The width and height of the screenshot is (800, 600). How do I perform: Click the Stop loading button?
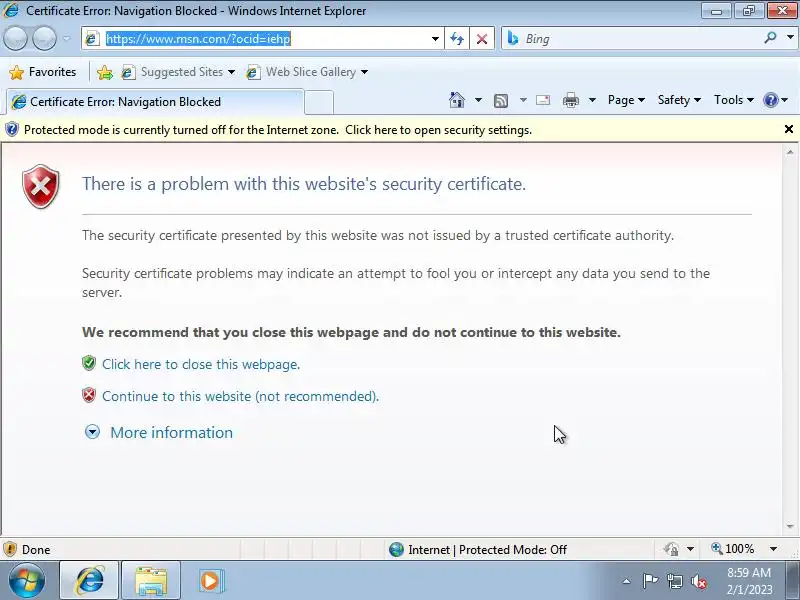[x=481, y=39]
